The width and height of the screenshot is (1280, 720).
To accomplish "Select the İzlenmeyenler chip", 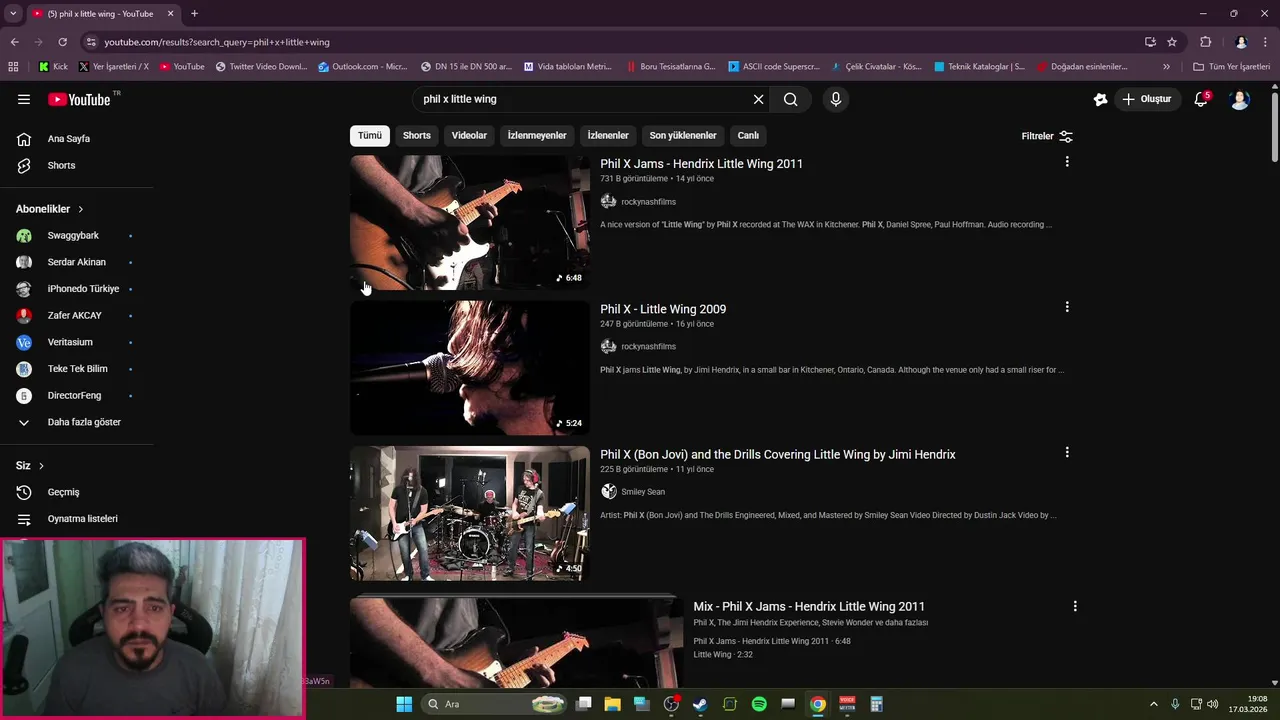I will point(537,135).
